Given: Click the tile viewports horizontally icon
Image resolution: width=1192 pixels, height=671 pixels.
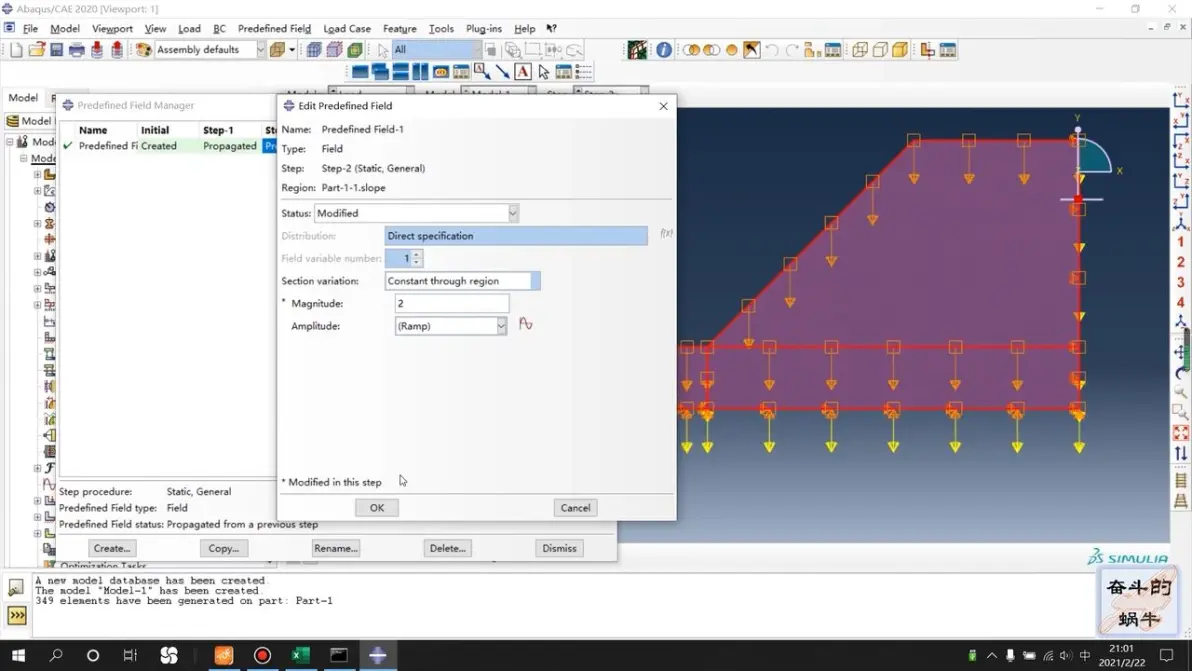Looking at the screenshot, I should (400, 71).
